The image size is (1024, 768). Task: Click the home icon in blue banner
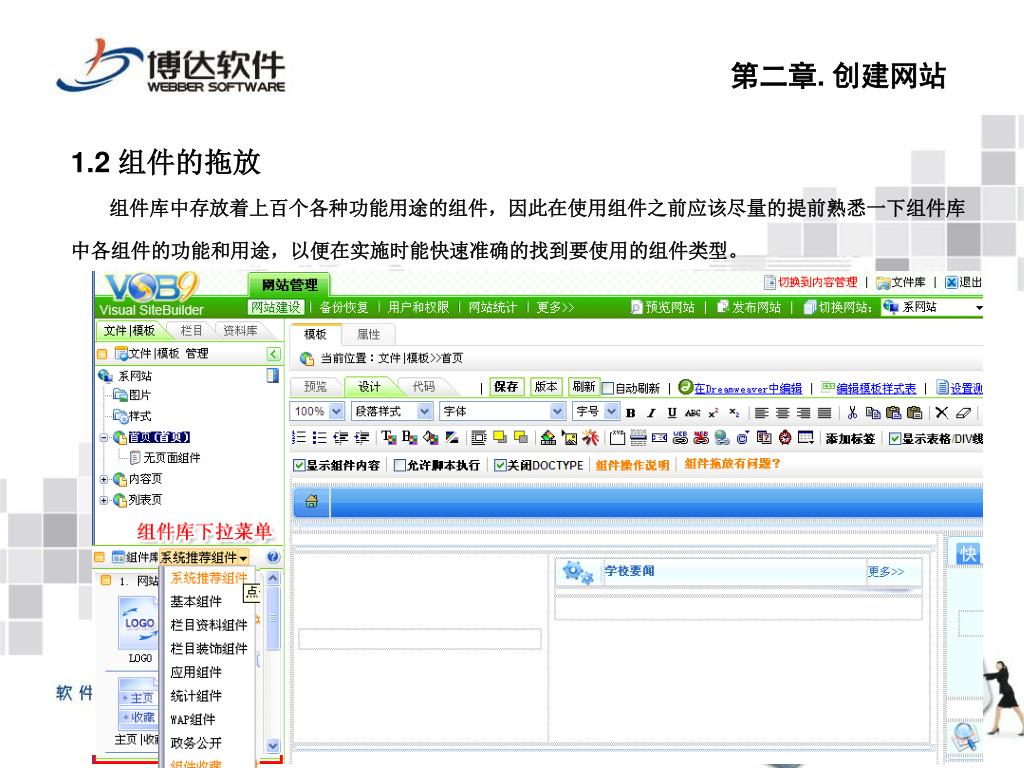[x=312, y=502]
